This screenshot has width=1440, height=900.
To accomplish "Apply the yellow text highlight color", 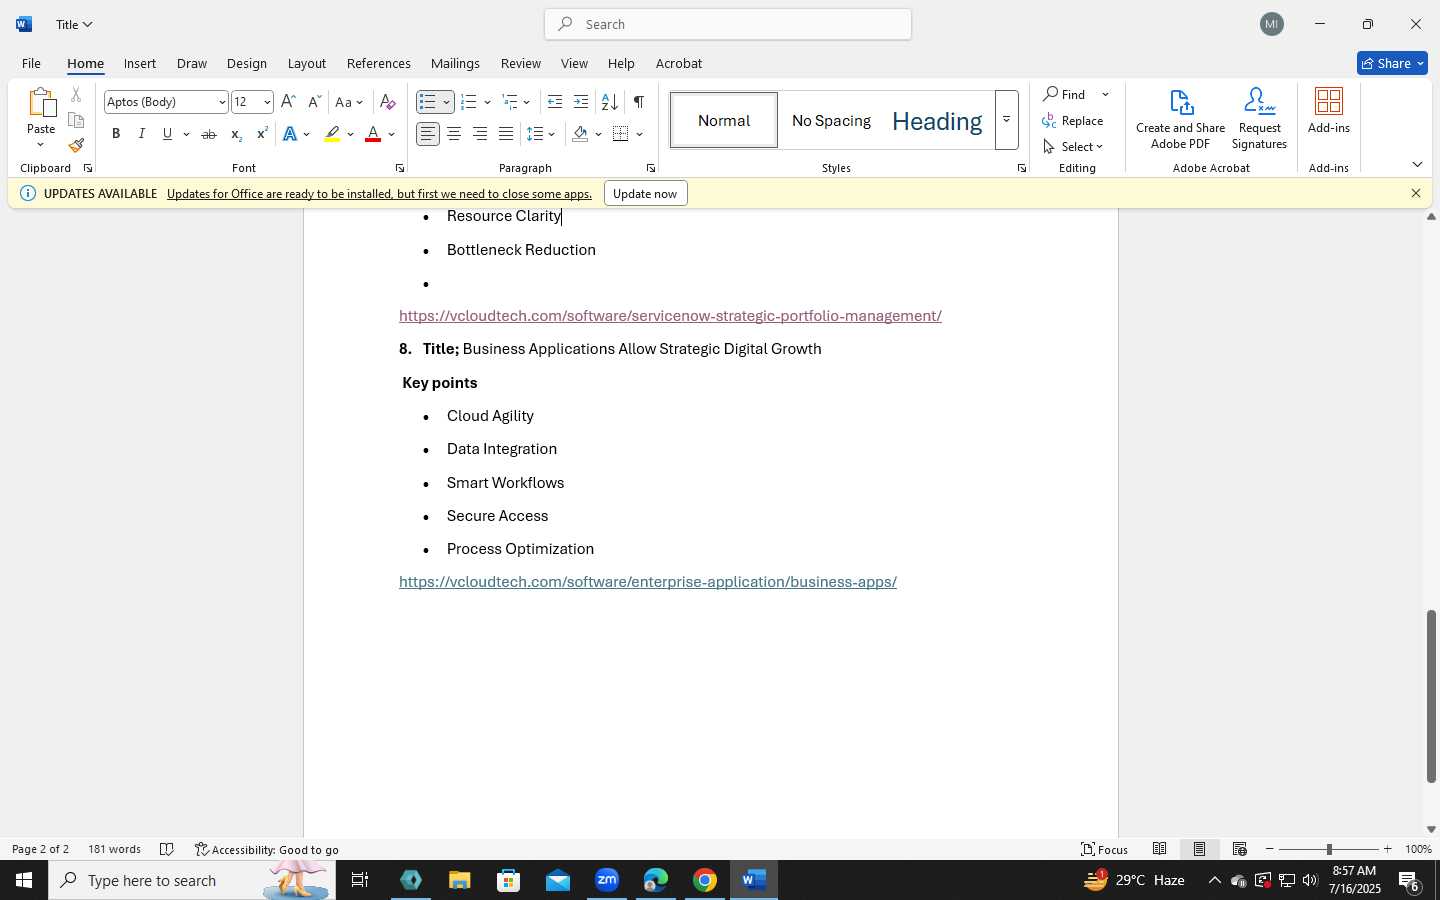I will pyautogui.click(x=332, y=134).
